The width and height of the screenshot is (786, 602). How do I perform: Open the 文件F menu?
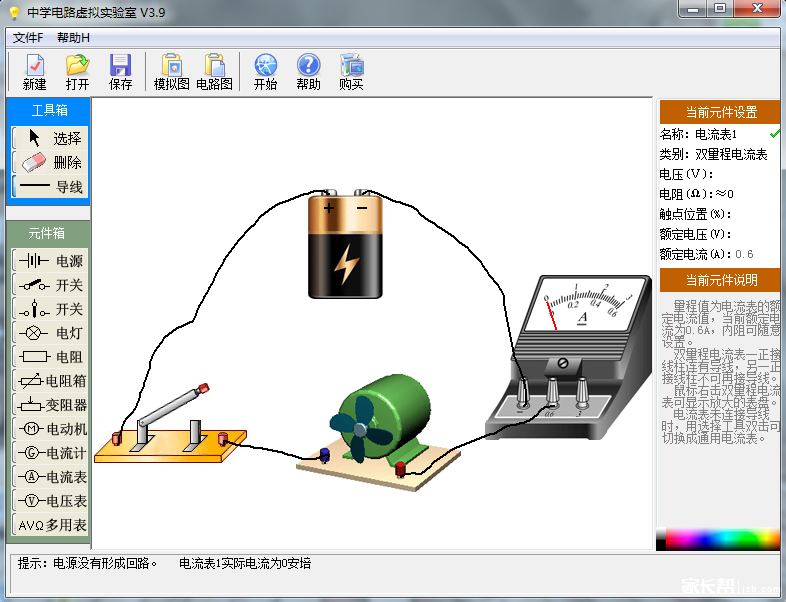28,38
